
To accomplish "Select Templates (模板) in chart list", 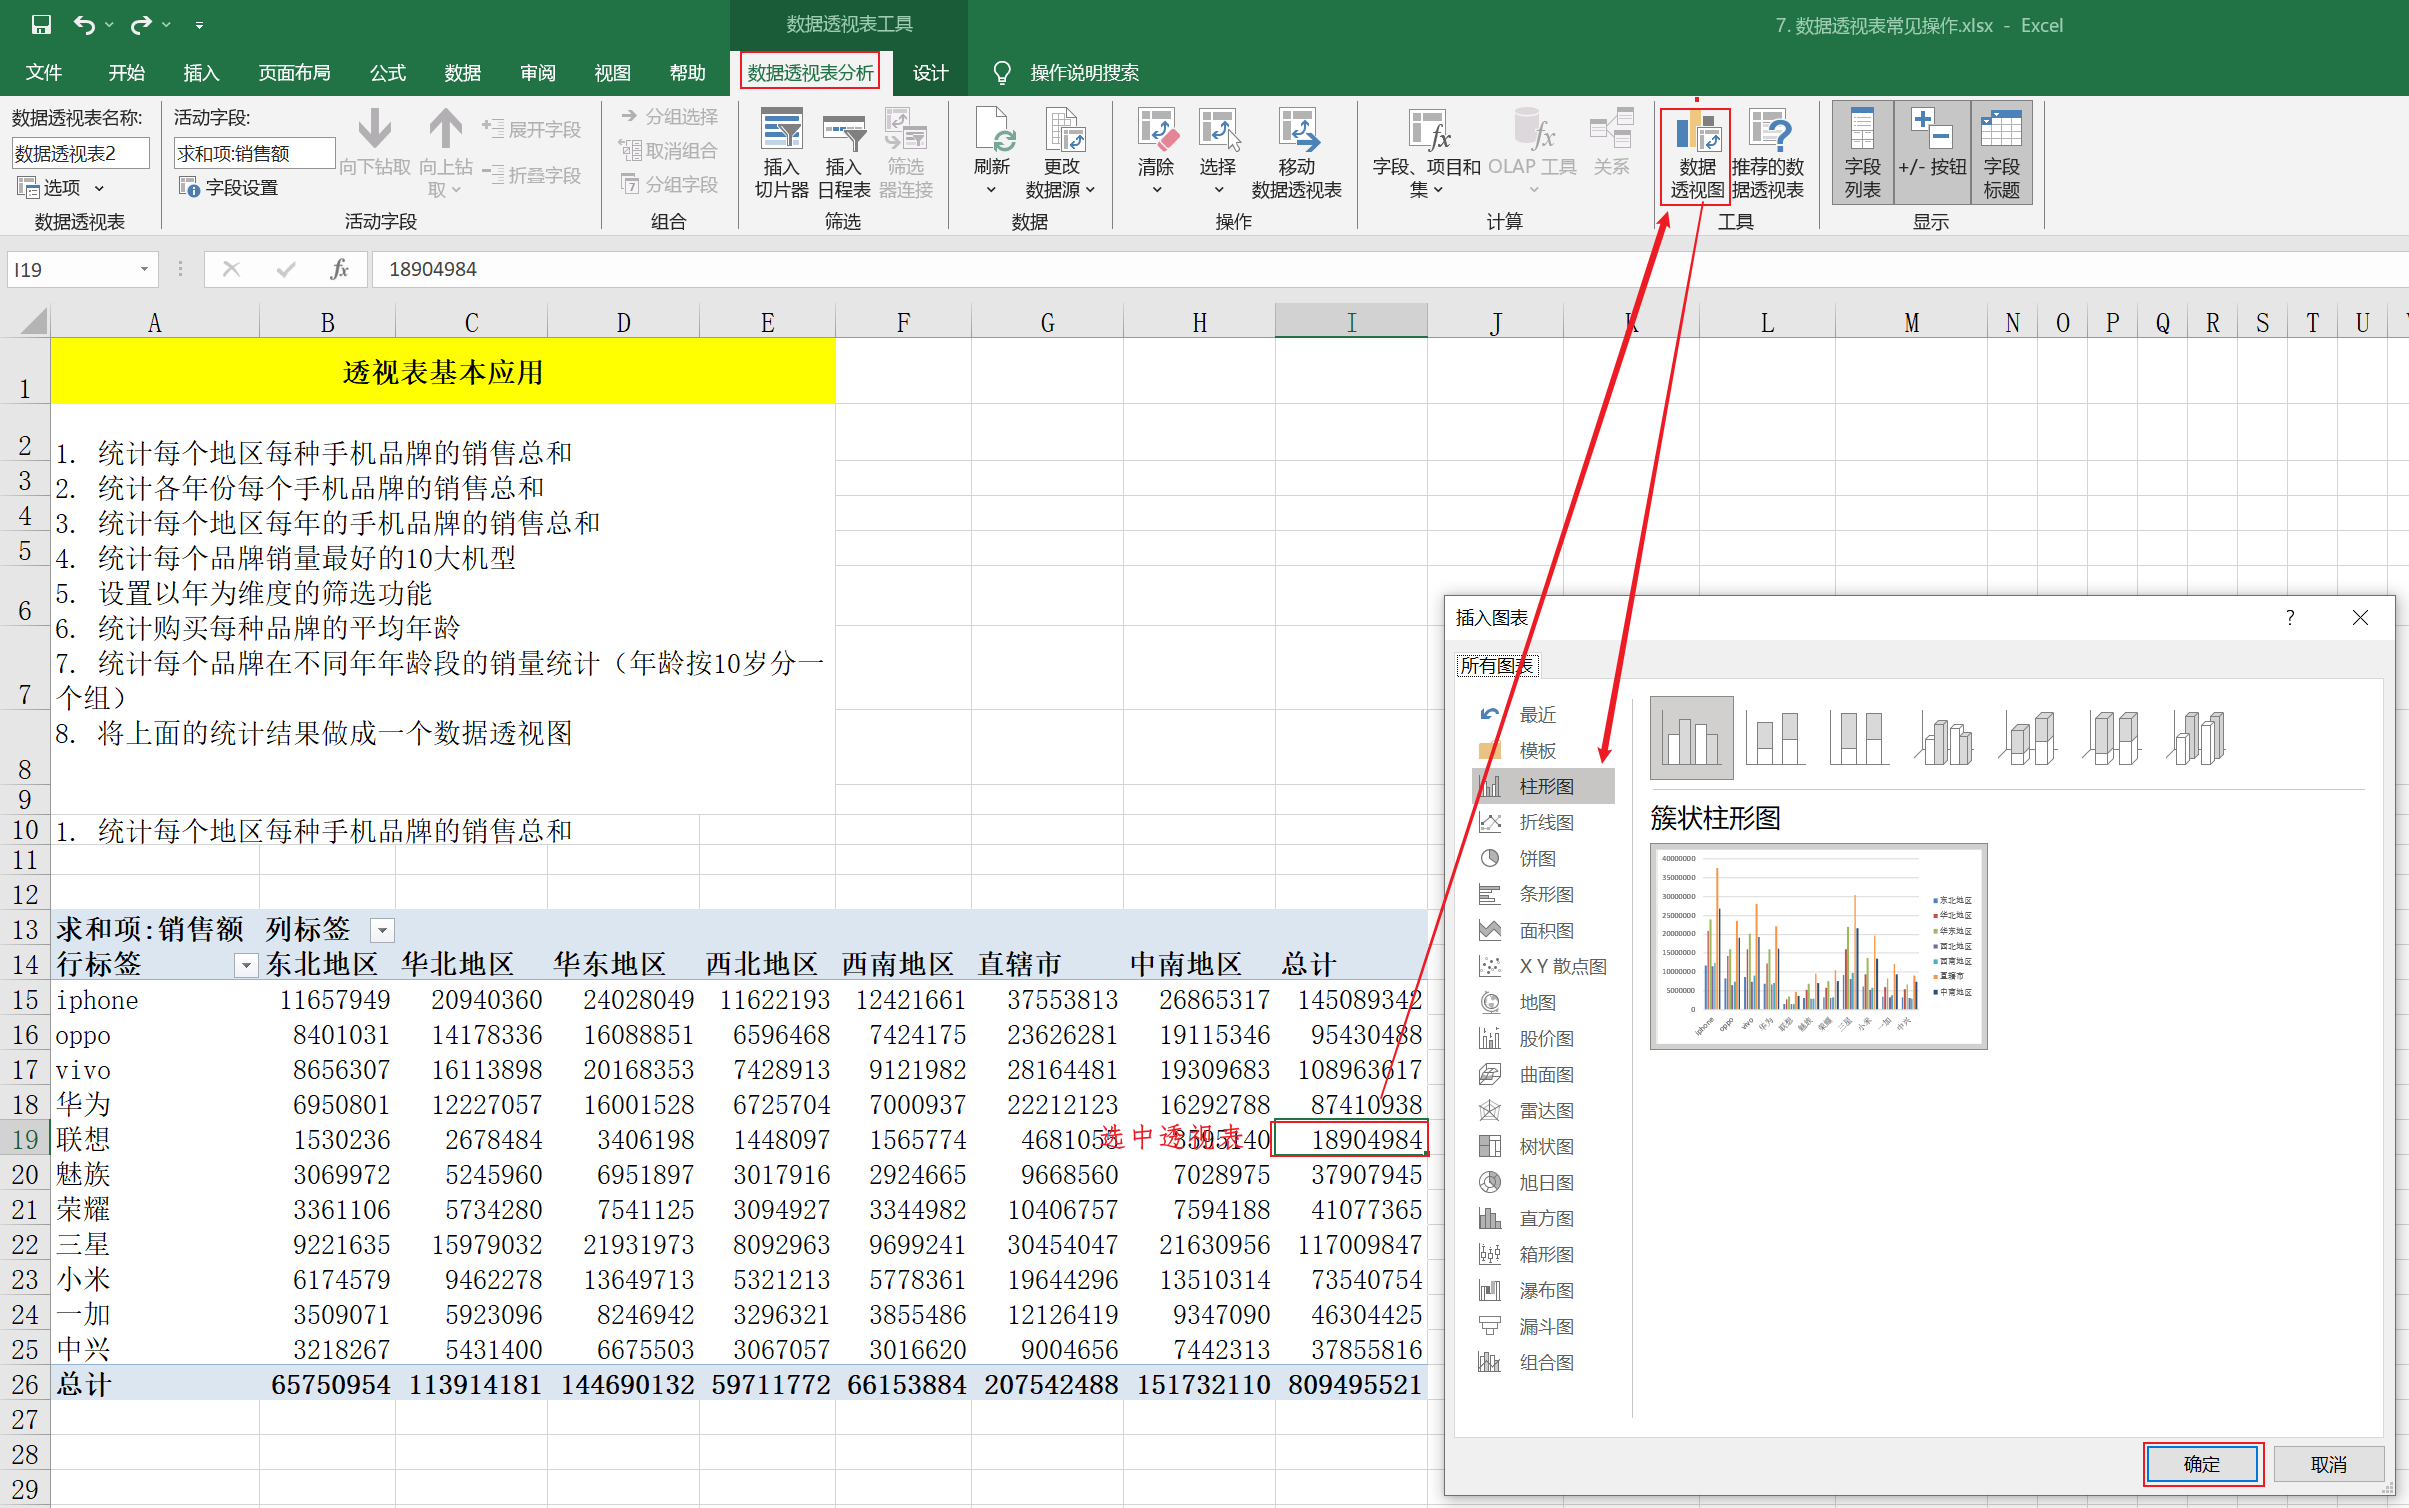I will point(1544,750).
